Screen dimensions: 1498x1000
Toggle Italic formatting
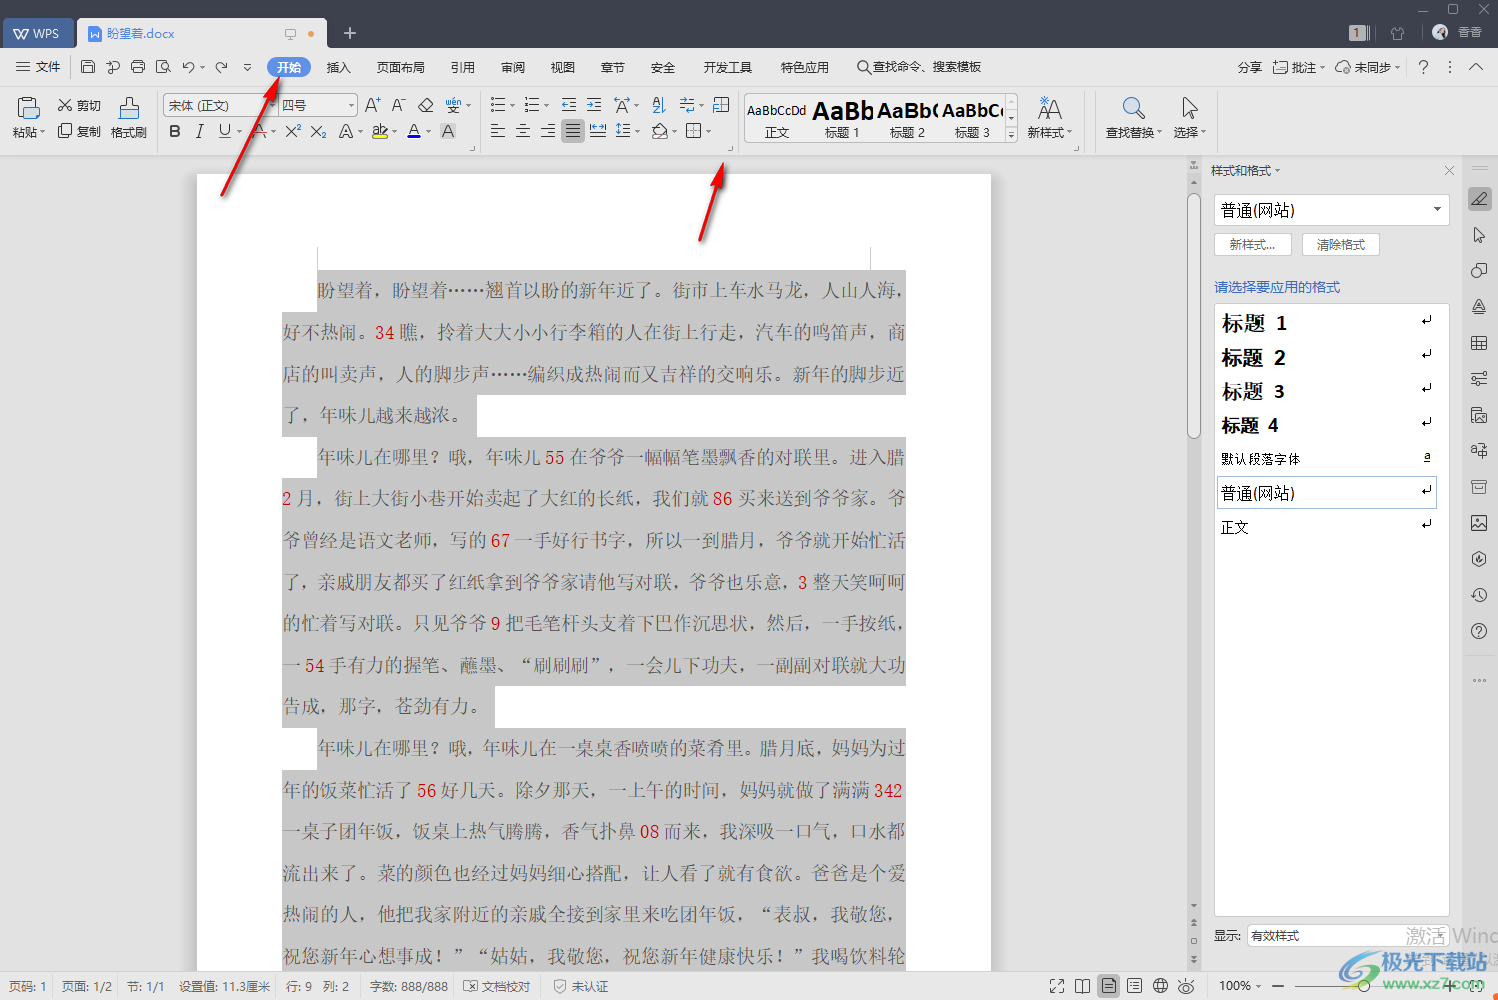200,131
